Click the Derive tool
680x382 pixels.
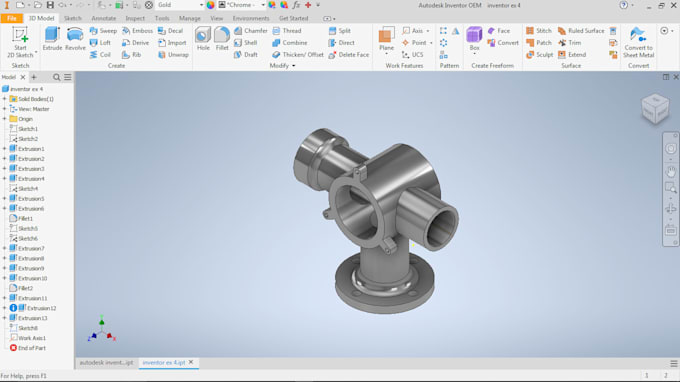click(x=136, y=42)
